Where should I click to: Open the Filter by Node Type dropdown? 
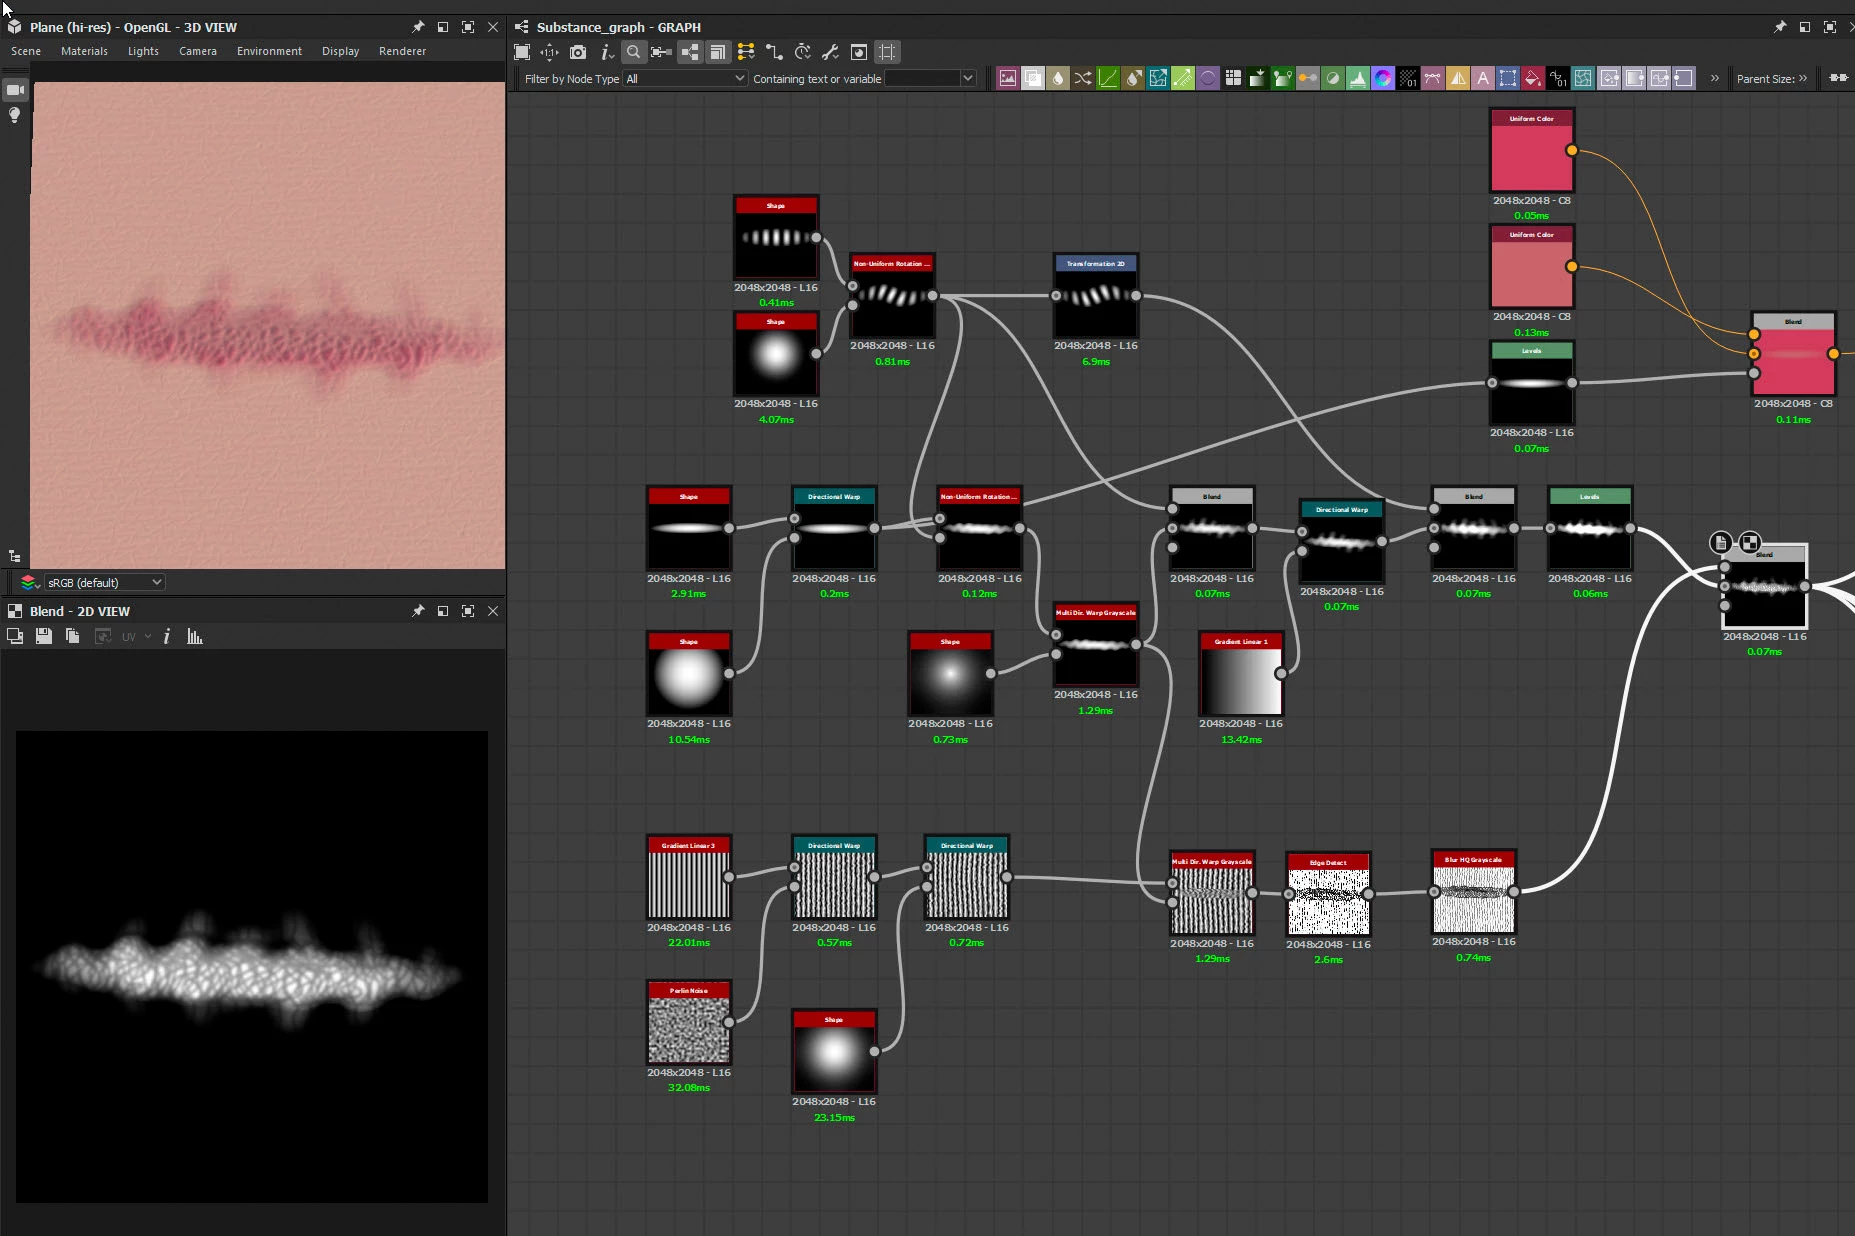pyautogui.click(x=685, y=78)
